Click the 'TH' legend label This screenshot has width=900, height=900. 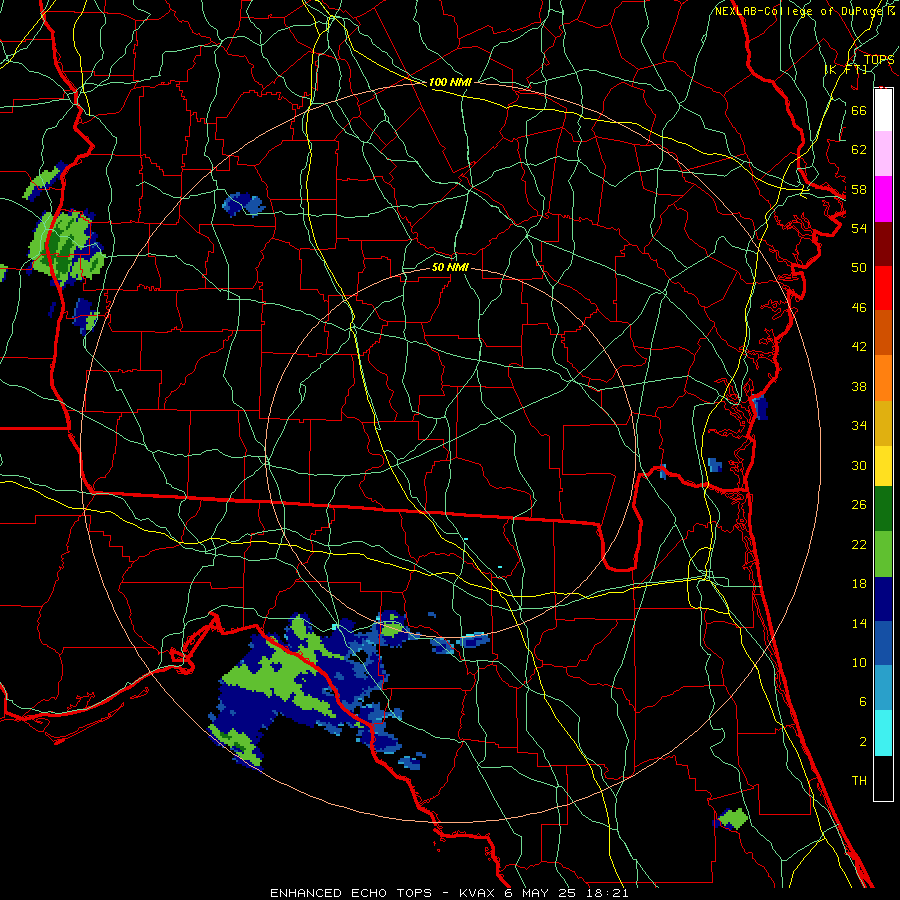point(859,781)
